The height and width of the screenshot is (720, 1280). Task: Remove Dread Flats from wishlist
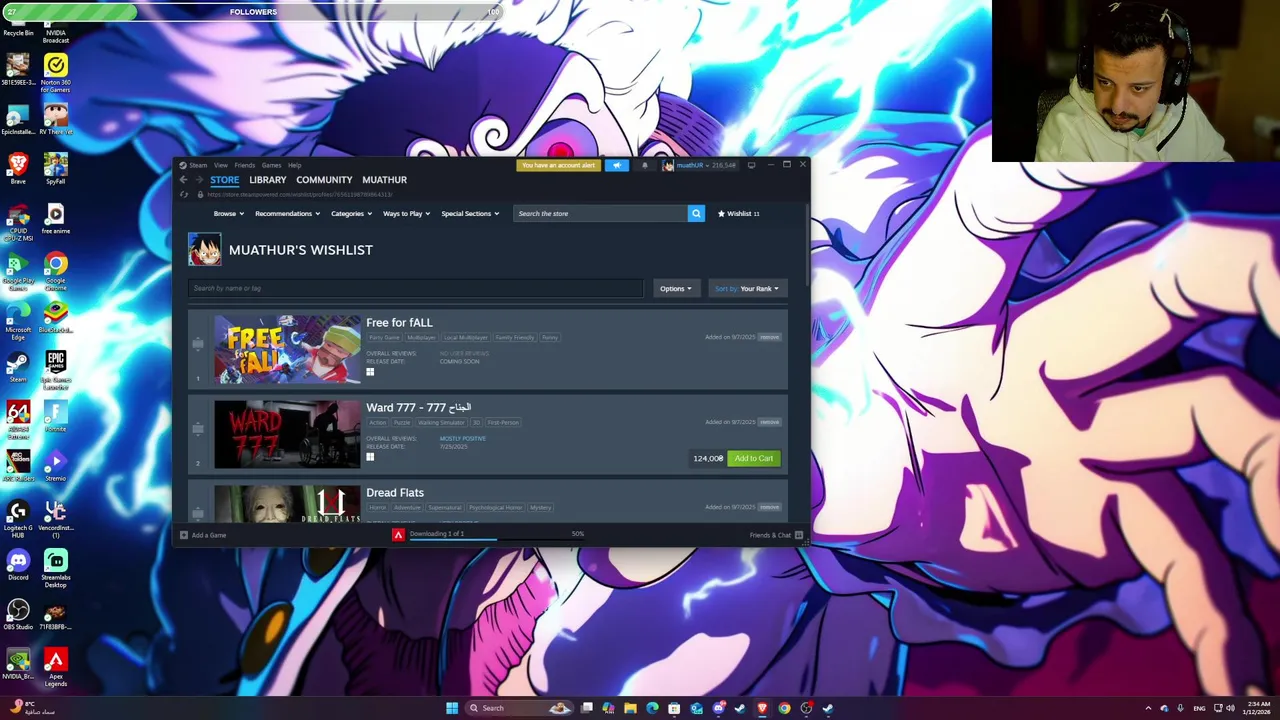pyautogui.click(x=769, y=507)
